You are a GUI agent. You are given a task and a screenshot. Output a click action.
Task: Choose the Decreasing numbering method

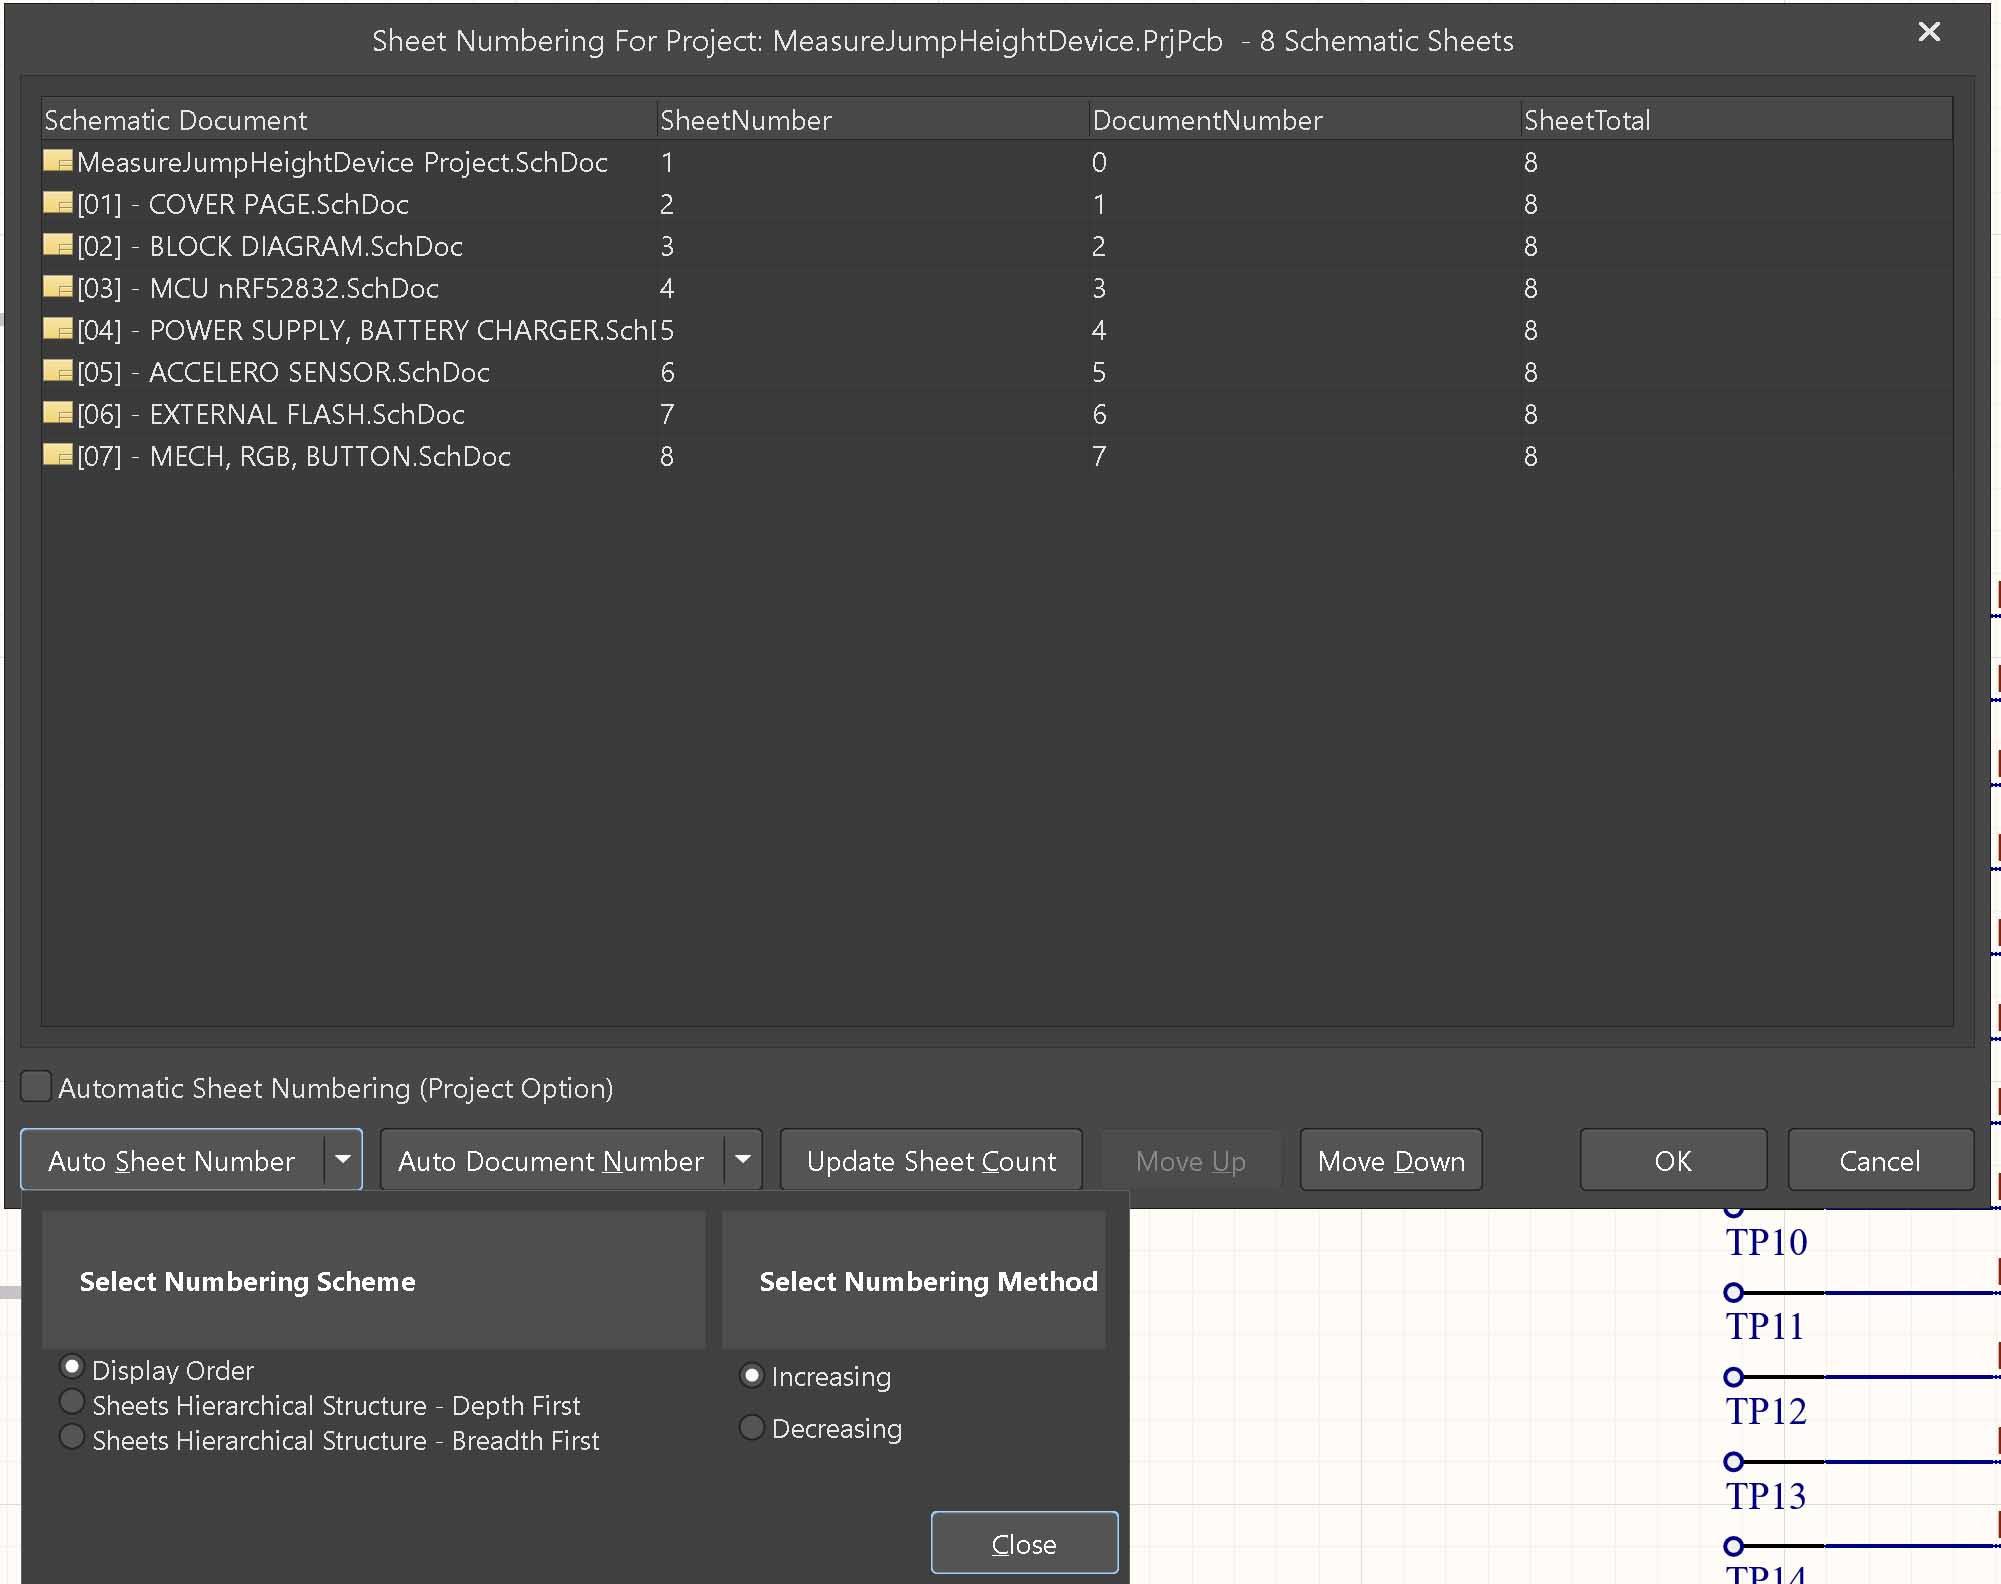coord(751,1427)
